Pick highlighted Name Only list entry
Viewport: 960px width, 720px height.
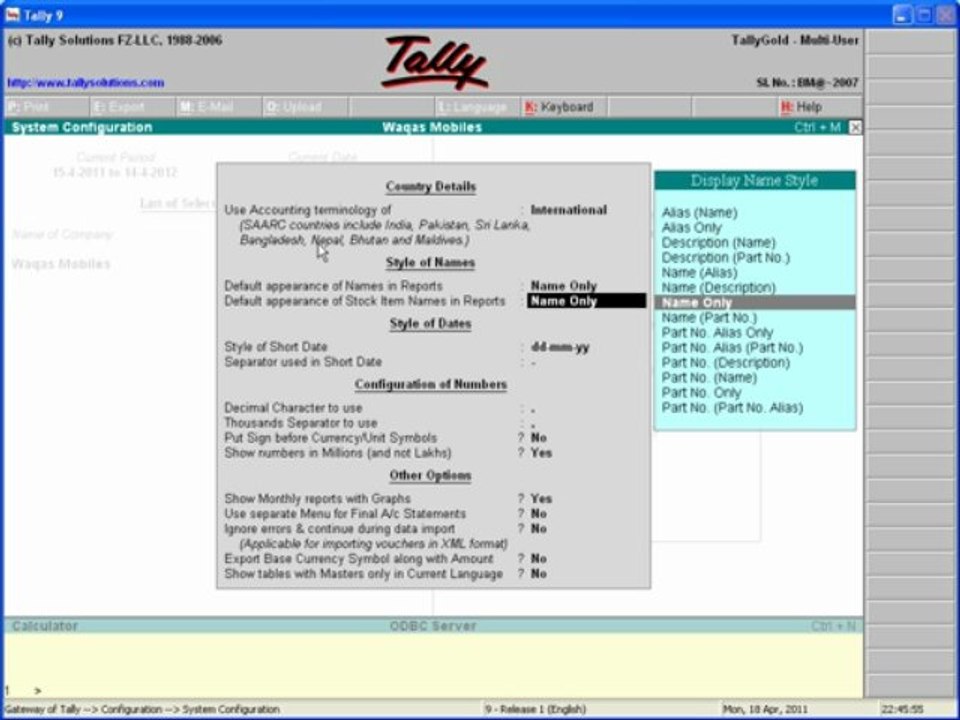tap(754, 302)
